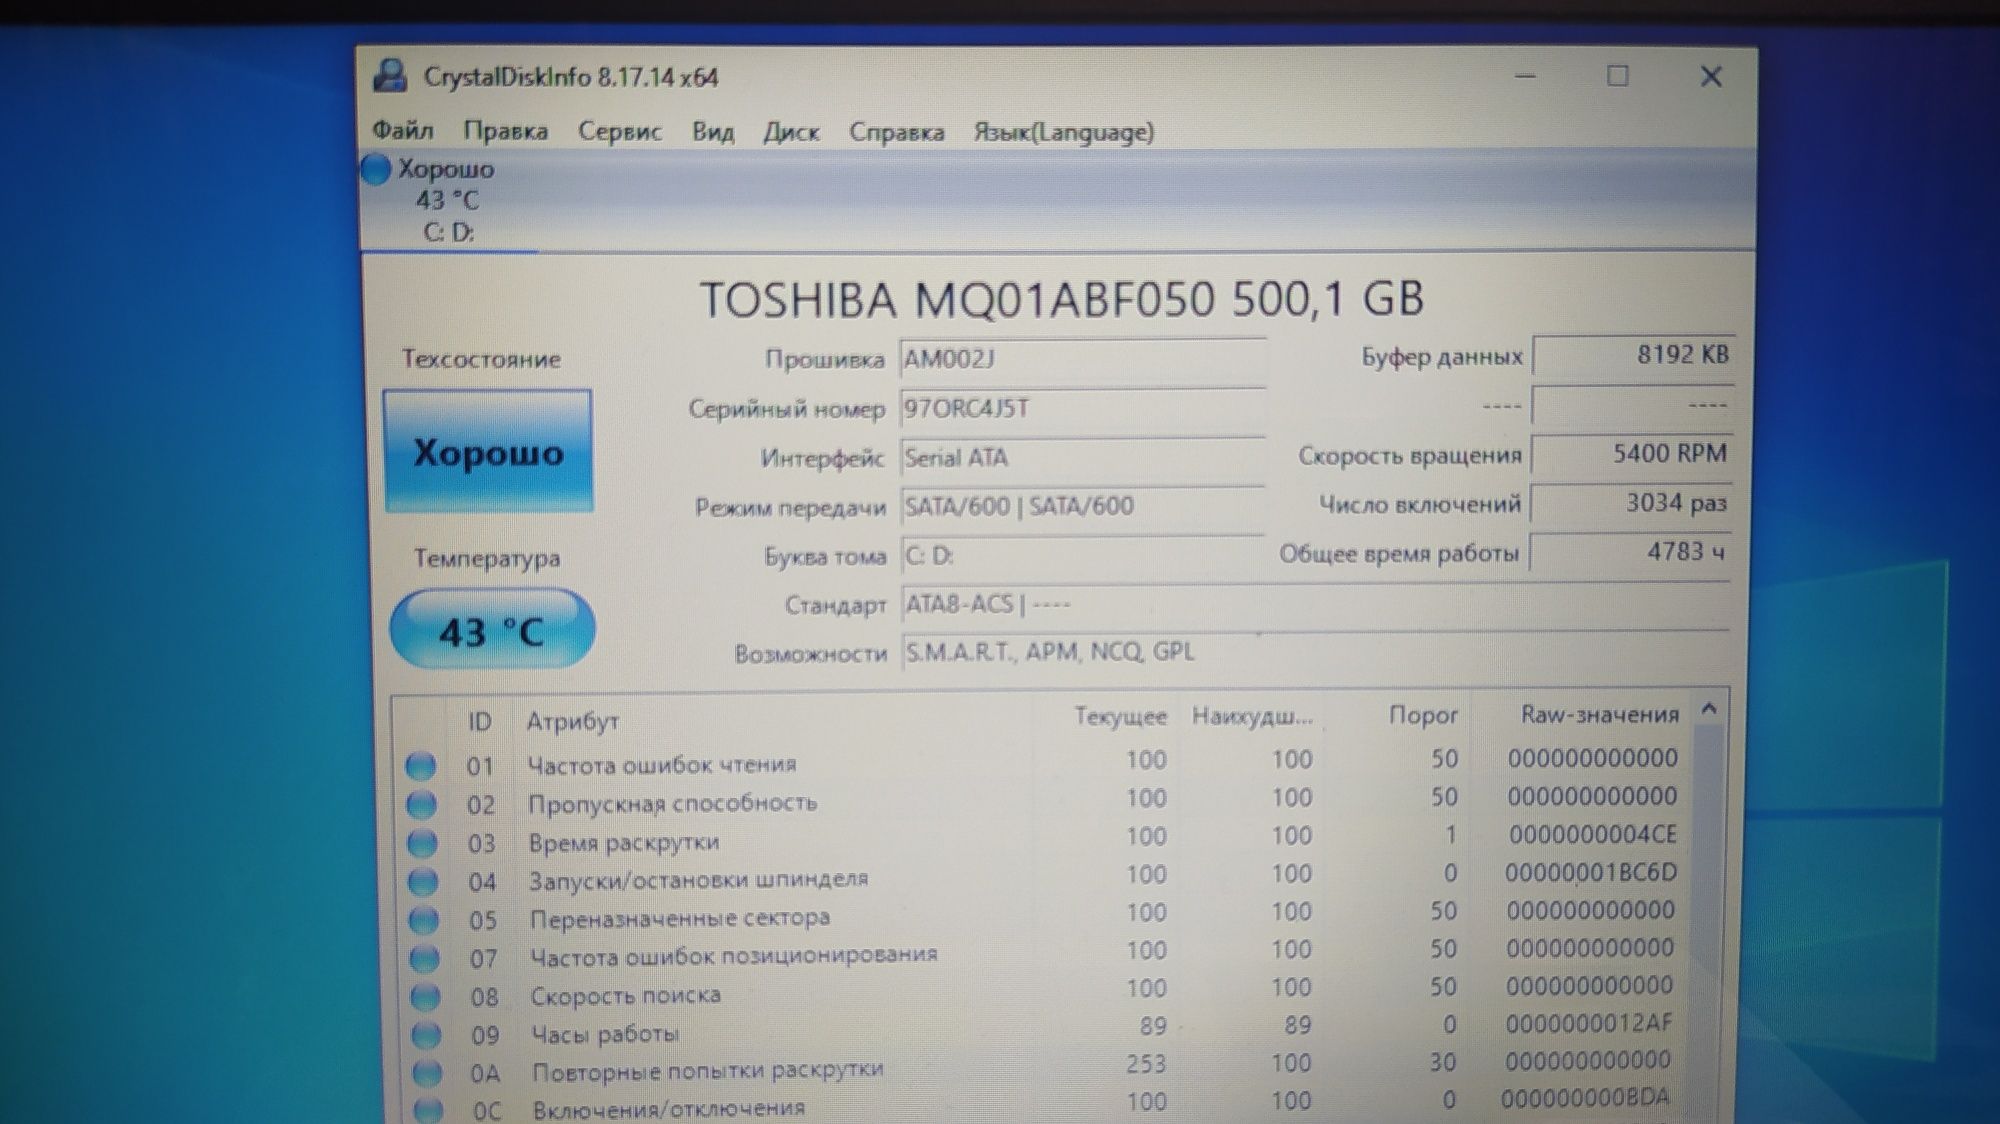Select row Пропускная способность

(1043, 800)
